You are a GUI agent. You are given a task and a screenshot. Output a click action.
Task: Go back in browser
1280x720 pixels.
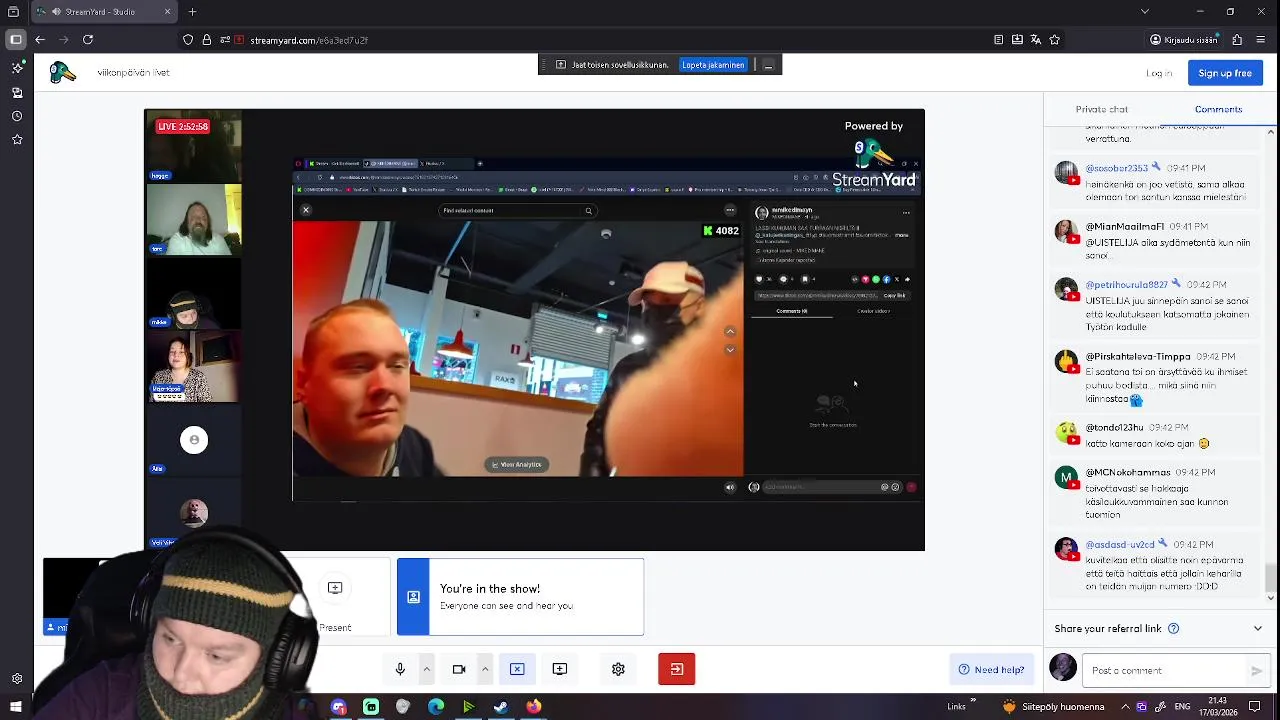[40, 40]
